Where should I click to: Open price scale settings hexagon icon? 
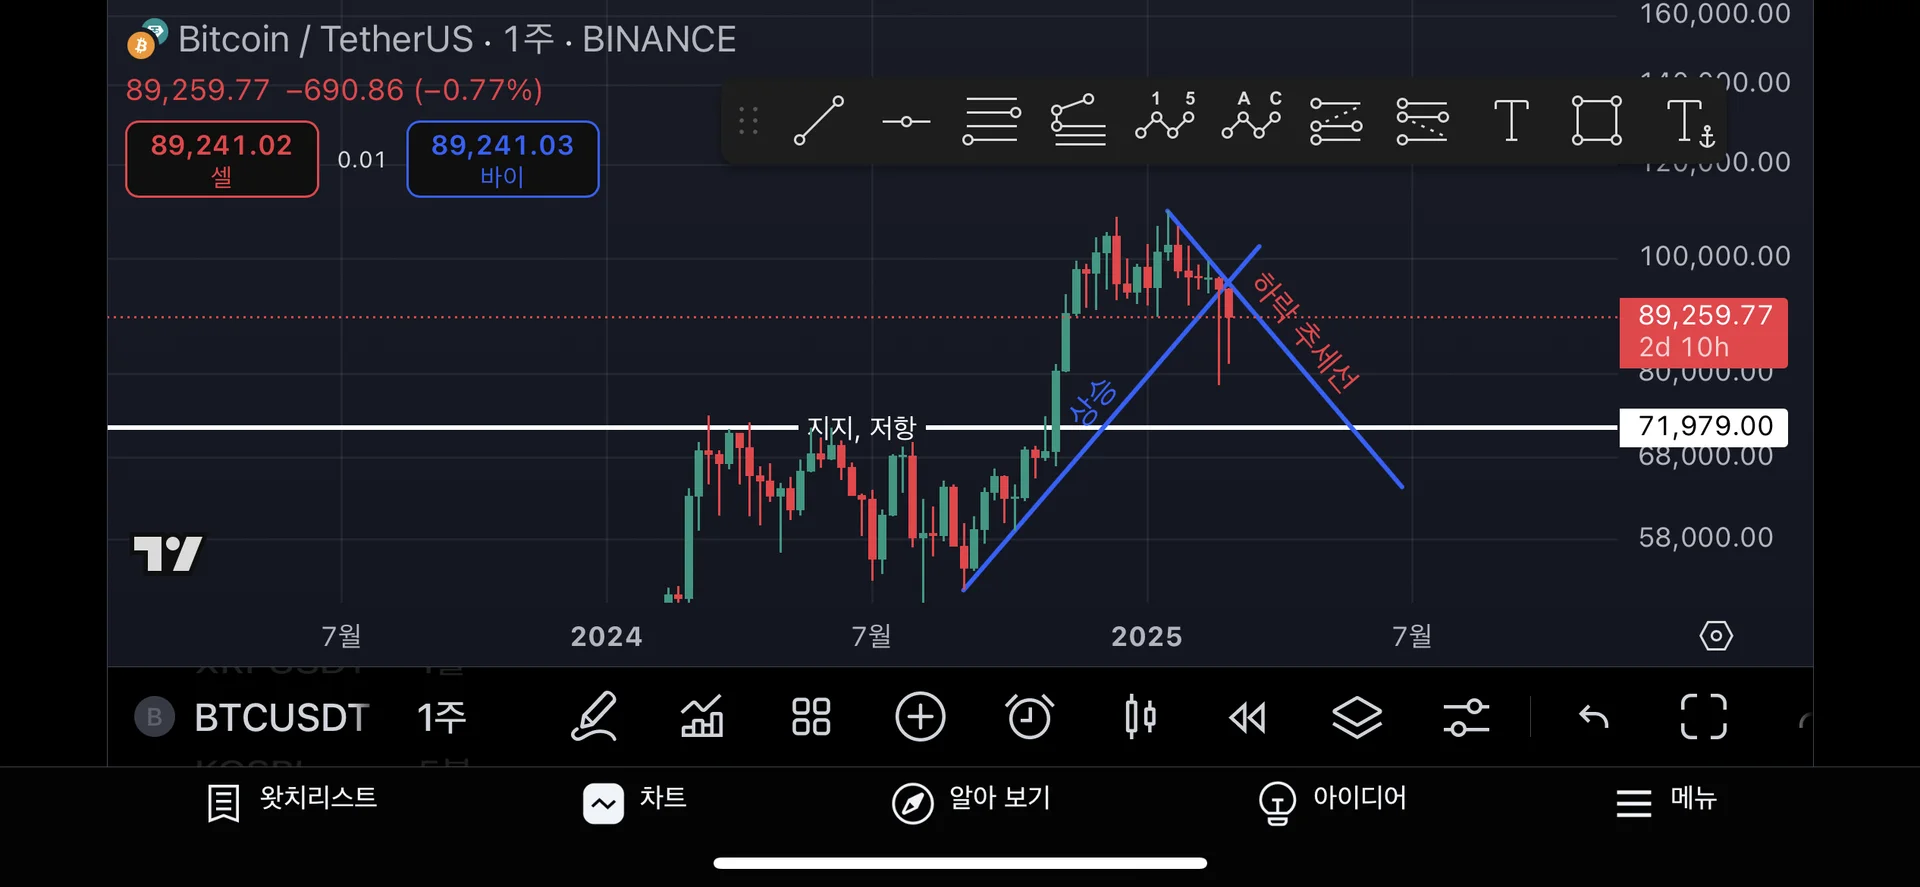point(1716,636)
